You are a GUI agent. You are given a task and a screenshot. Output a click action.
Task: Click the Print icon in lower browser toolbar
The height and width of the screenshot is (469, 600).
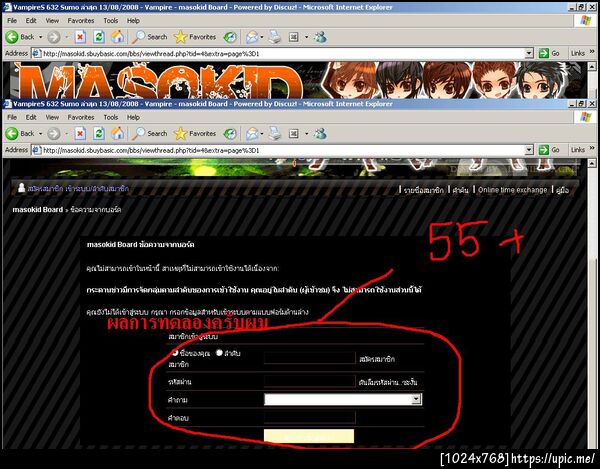(274, 134)
